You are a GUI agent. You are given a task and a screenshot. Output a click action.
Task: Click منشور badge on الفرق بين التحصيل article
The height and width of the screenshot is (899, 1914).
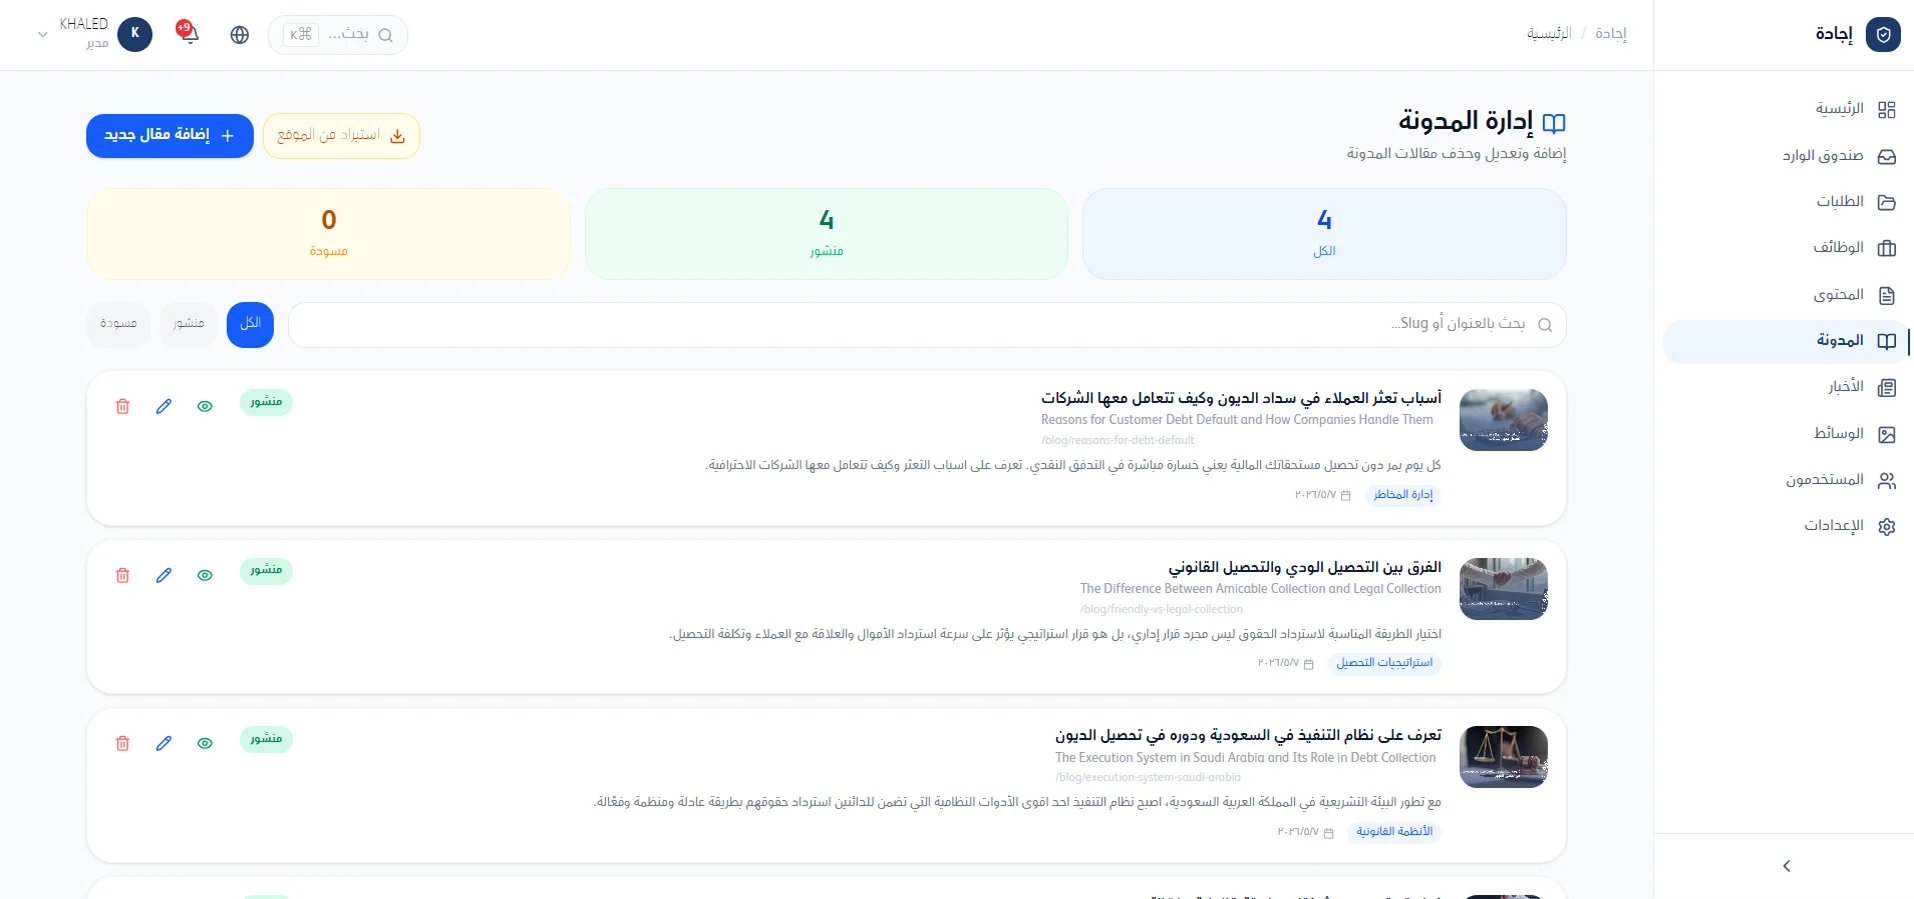pos(266,570)
